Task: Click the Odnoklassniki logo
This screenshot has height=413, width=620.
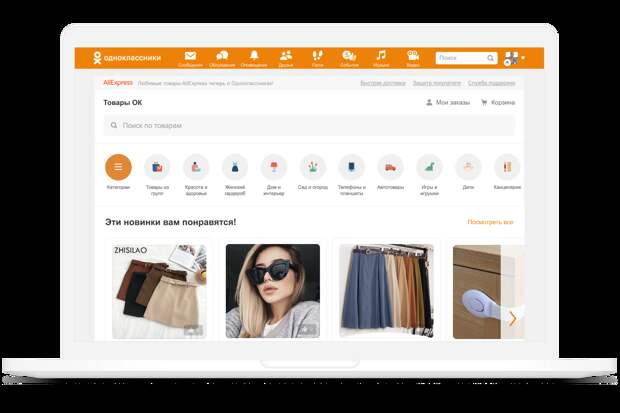Action: click(x=127, y=58)
